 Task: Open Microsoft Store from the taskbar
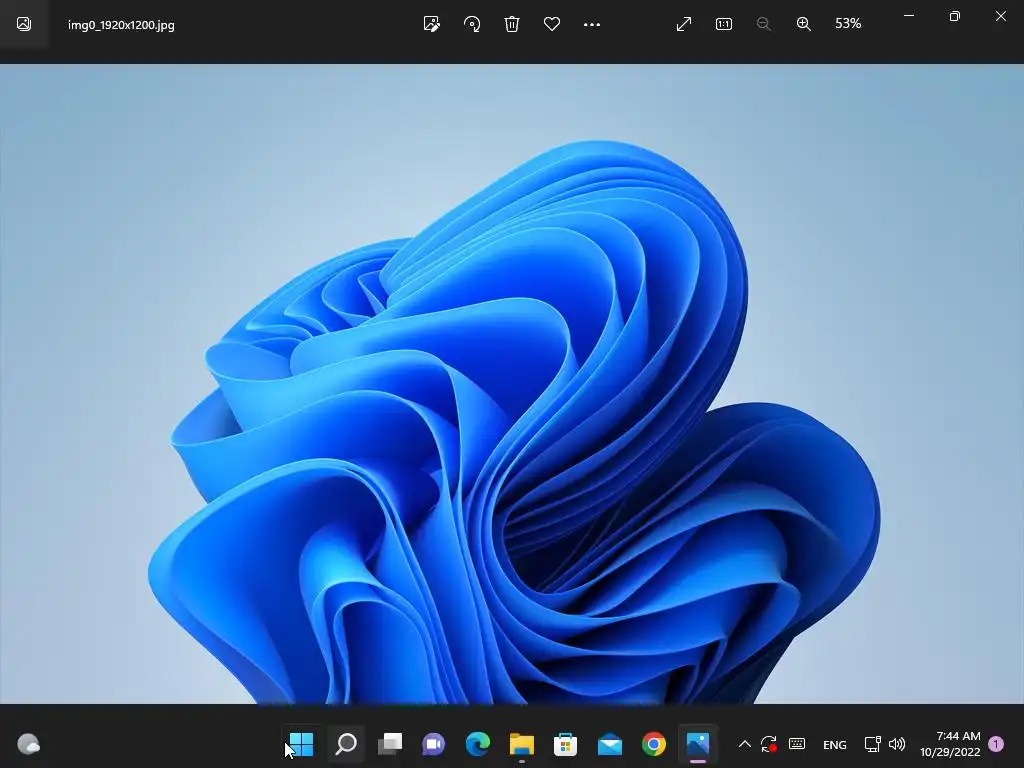pos(566,744)
